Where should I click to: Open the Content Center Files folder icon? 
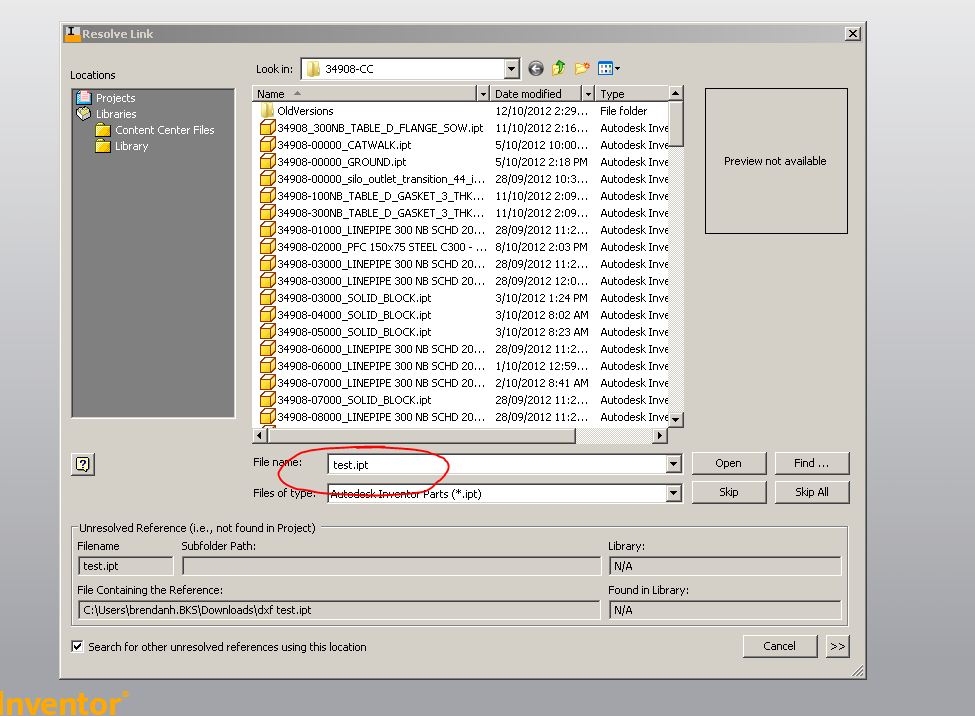click(104, 130)
